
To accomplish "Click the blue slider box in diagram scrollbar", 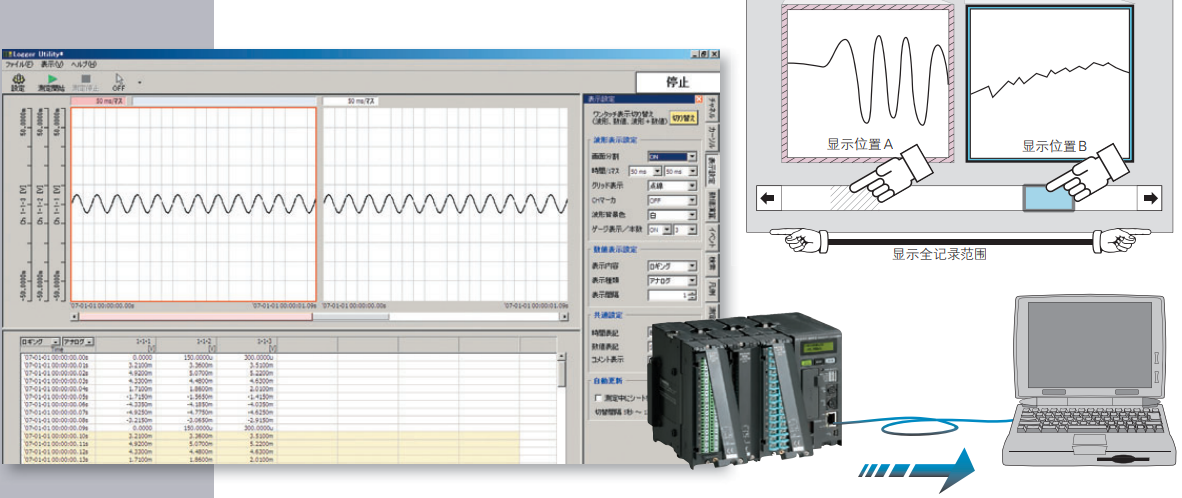I will pos(1048,198).
